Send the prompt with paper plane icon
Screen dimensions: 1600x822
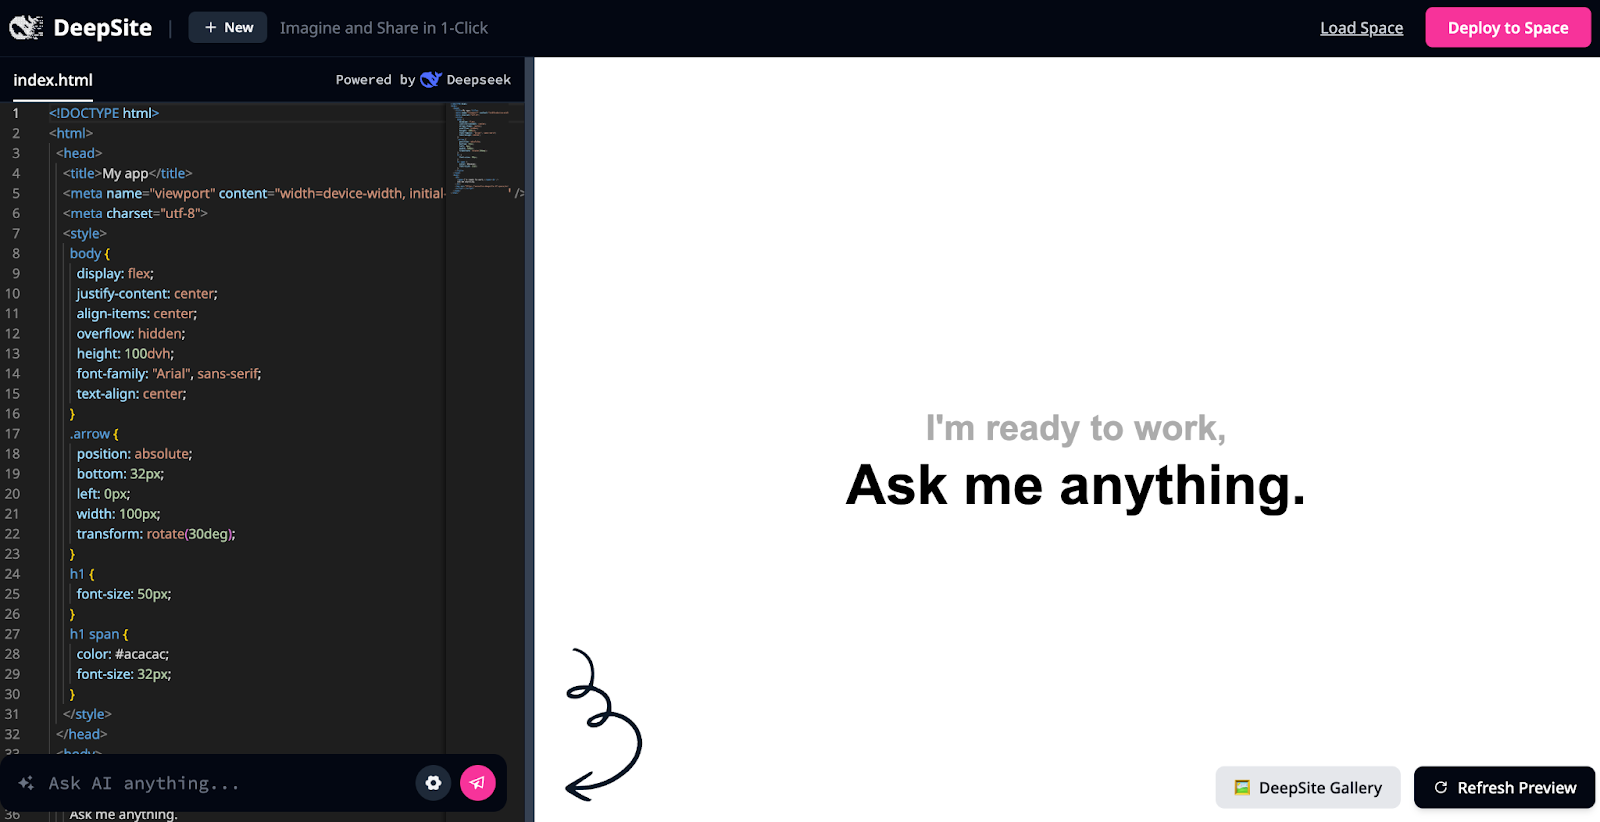point(478,783)
